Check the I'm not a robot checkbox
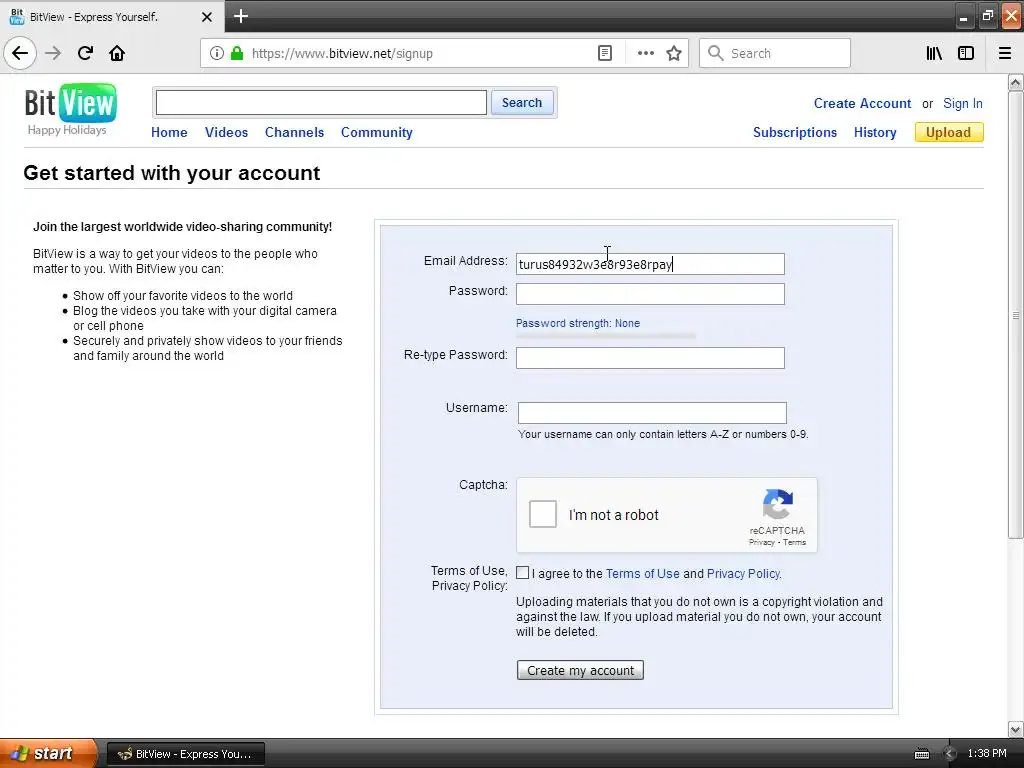 point(543,514)
